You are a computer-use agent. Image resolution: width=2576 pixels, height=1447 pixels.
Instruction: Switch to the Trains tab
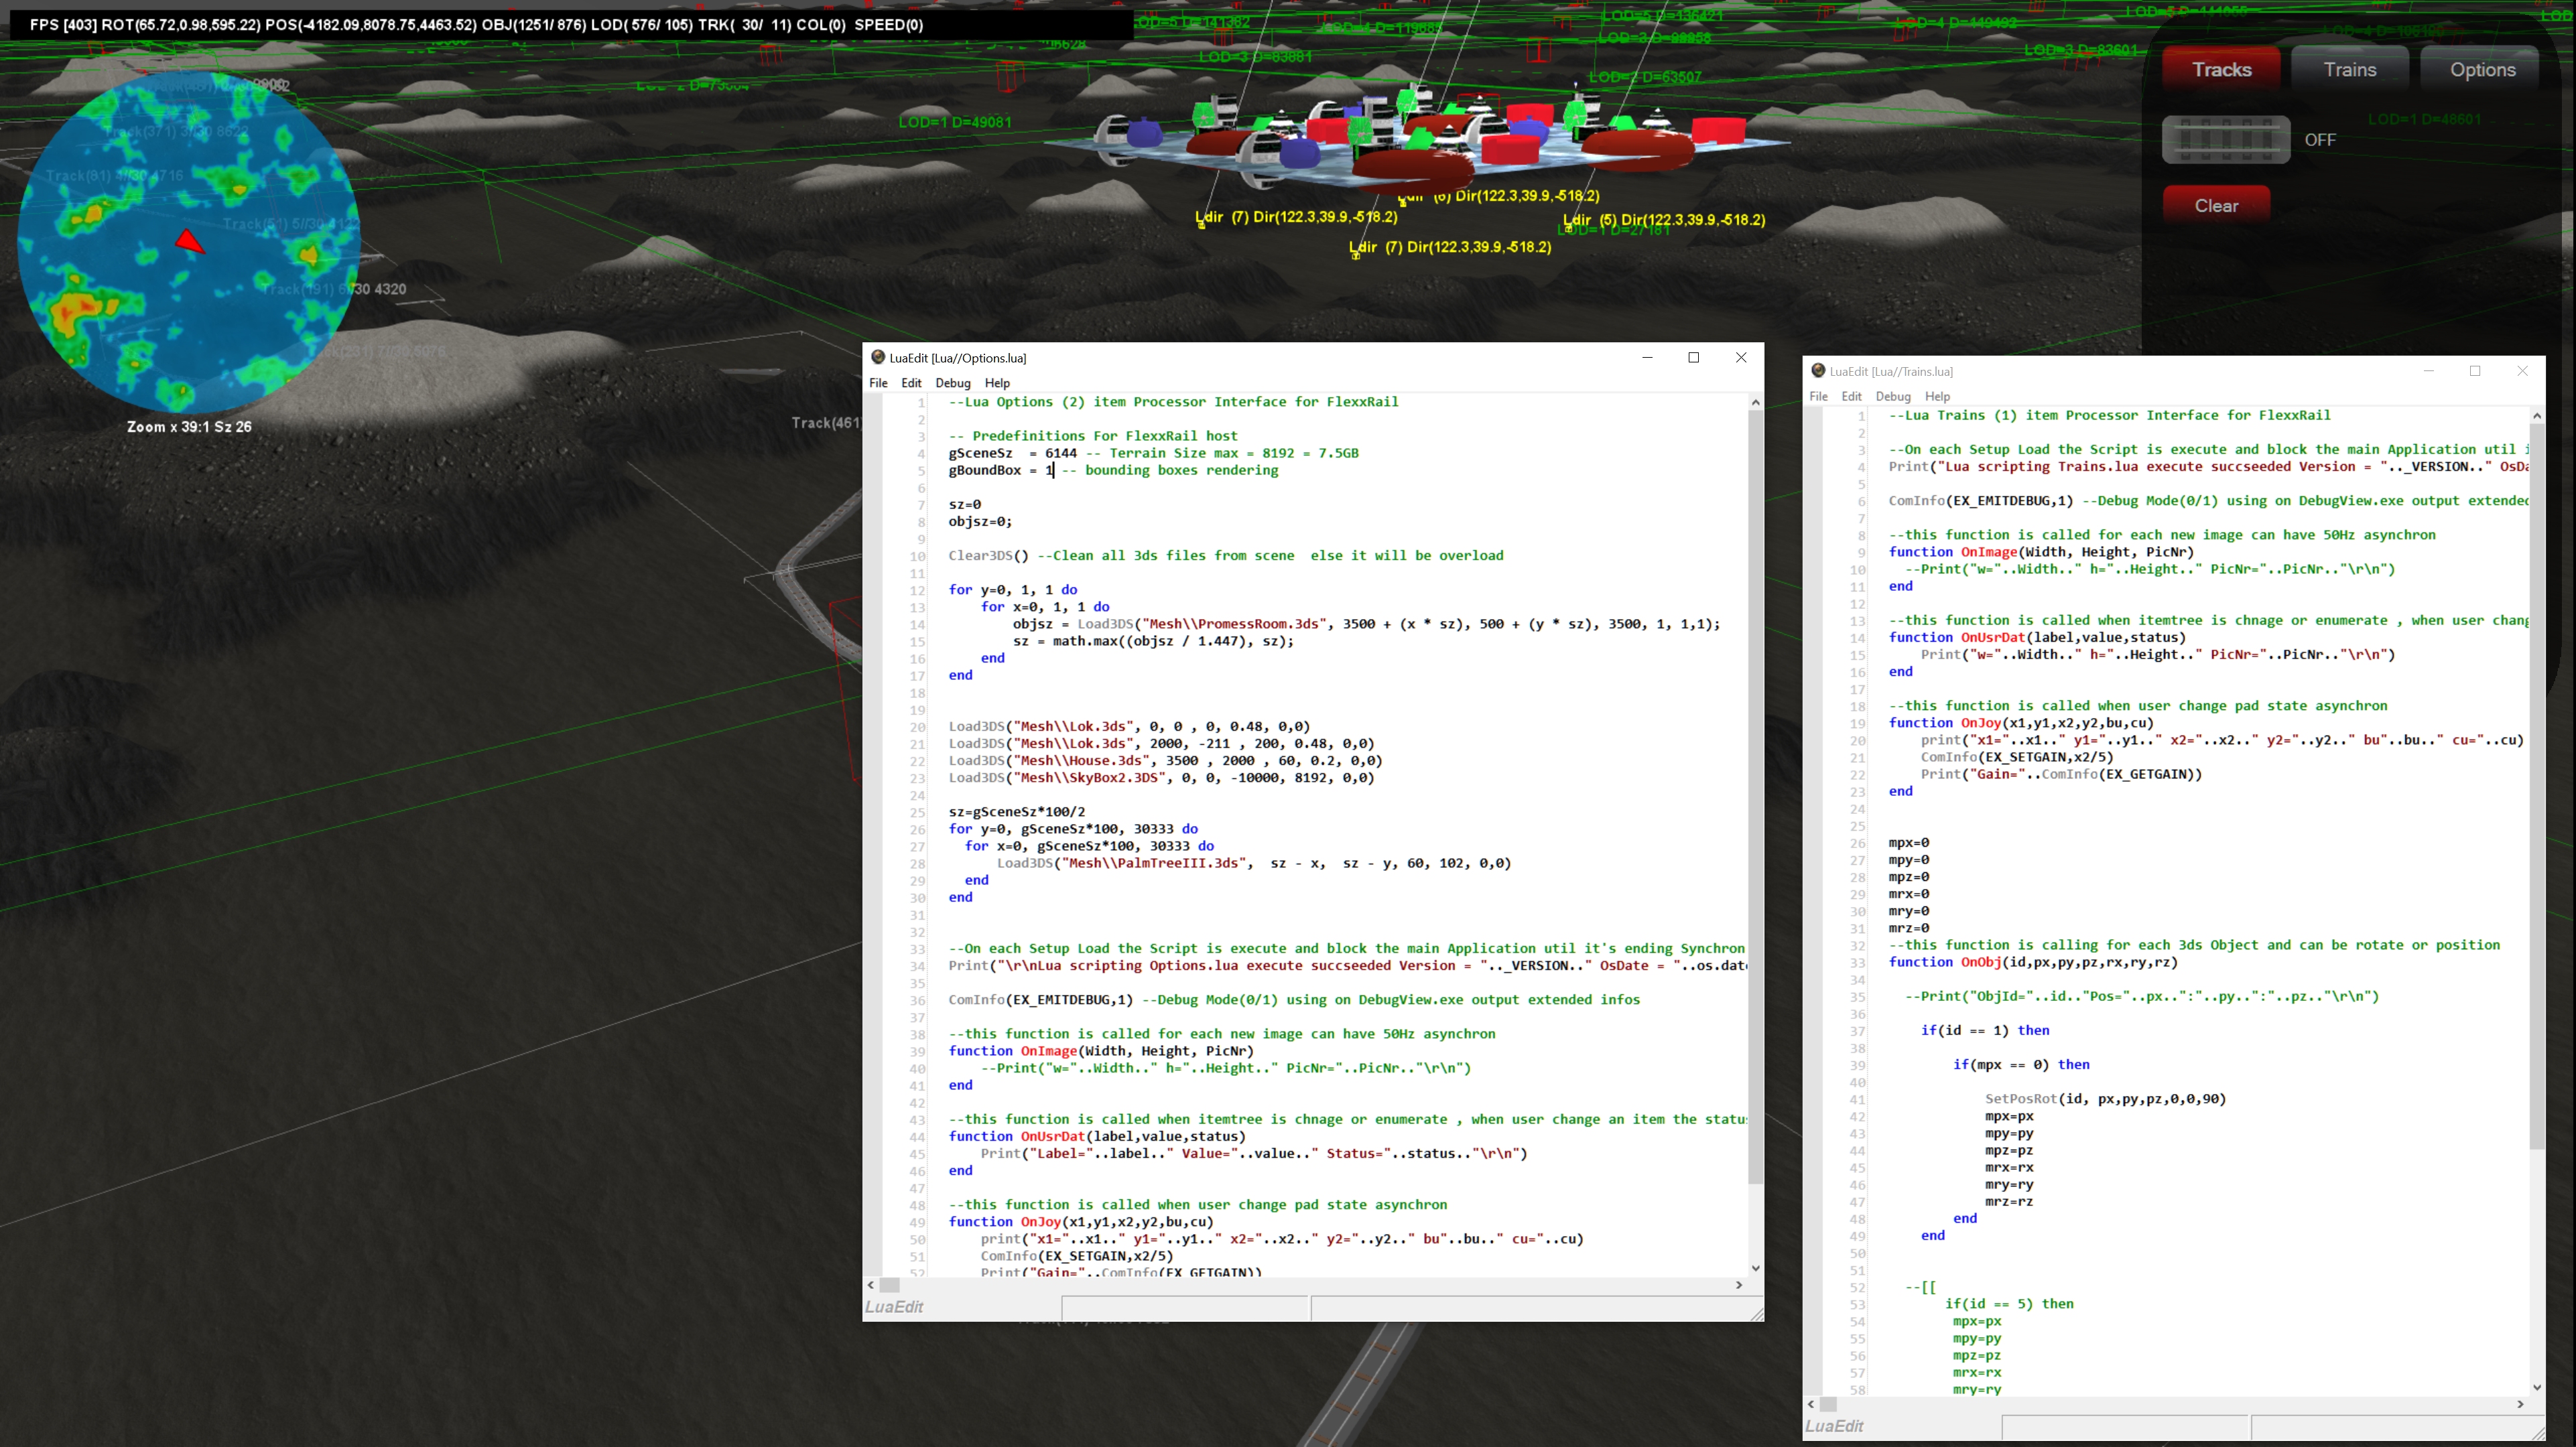click(x=2349, y=69)
